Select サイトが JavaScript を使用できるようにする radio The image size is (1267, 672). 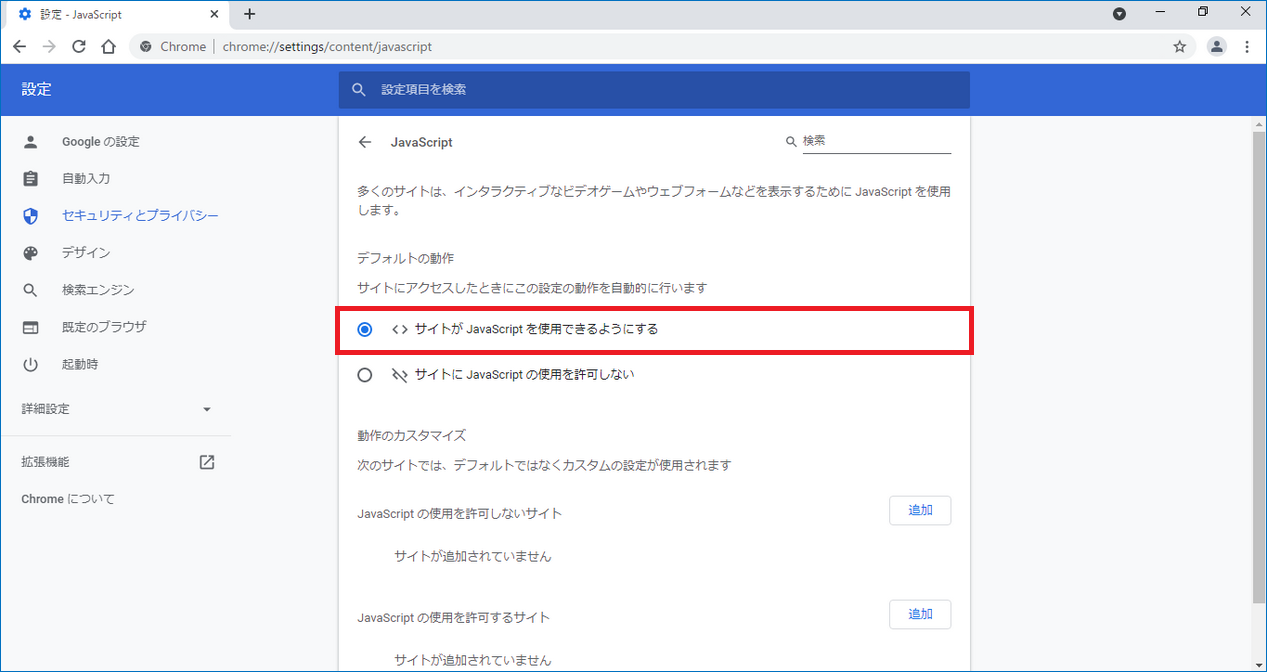click(x=365, y=329)
